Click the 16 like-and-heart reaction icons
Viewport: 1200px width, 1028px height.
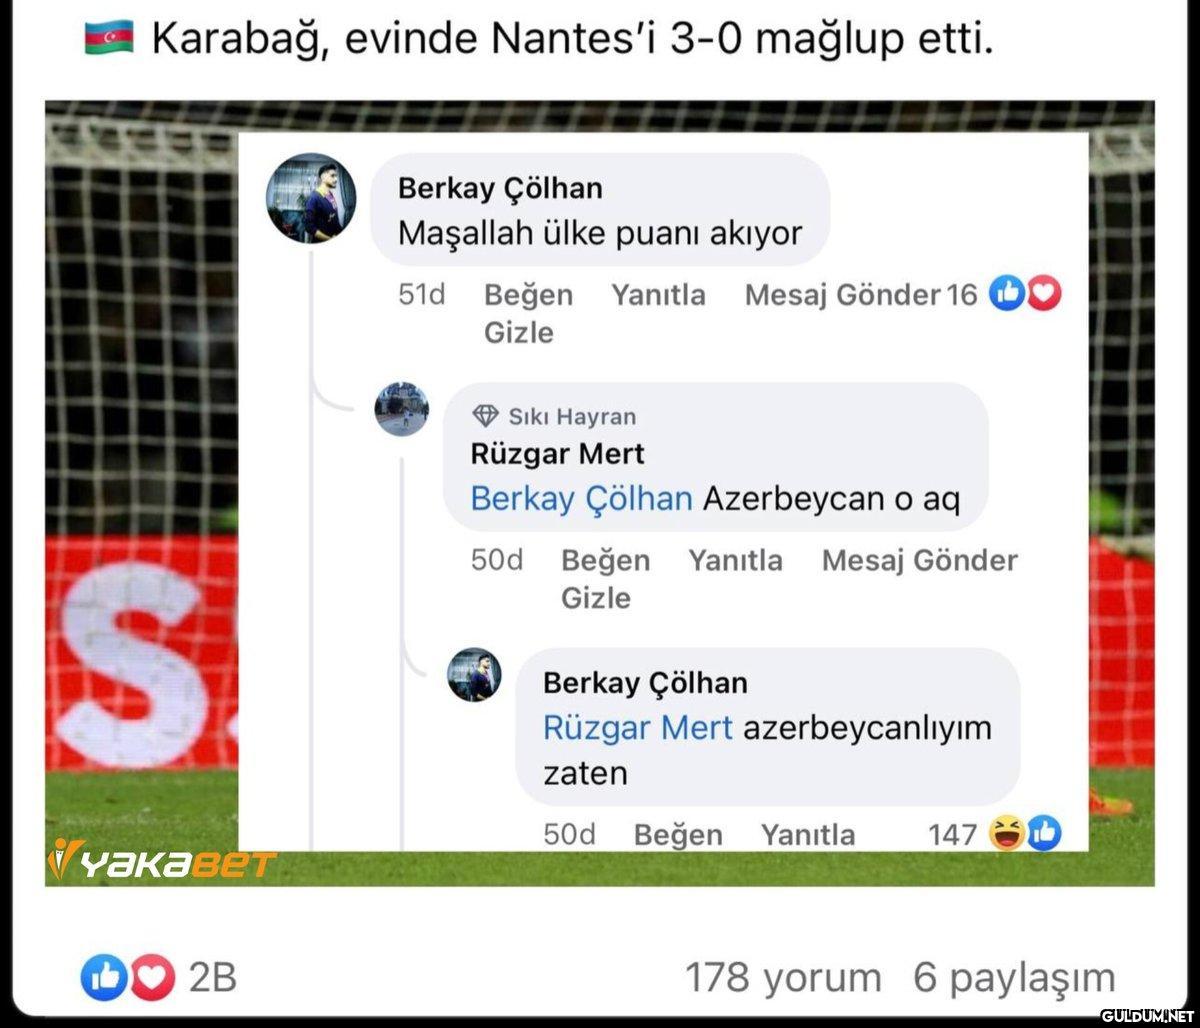pyautogui.click(x=1024, y=294)
